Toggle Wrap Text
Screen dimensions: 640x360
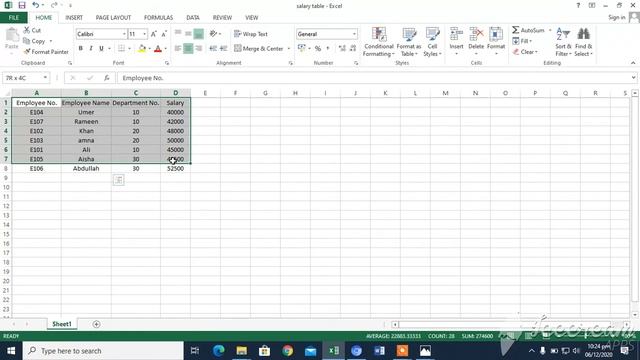(x=251, y=34)
